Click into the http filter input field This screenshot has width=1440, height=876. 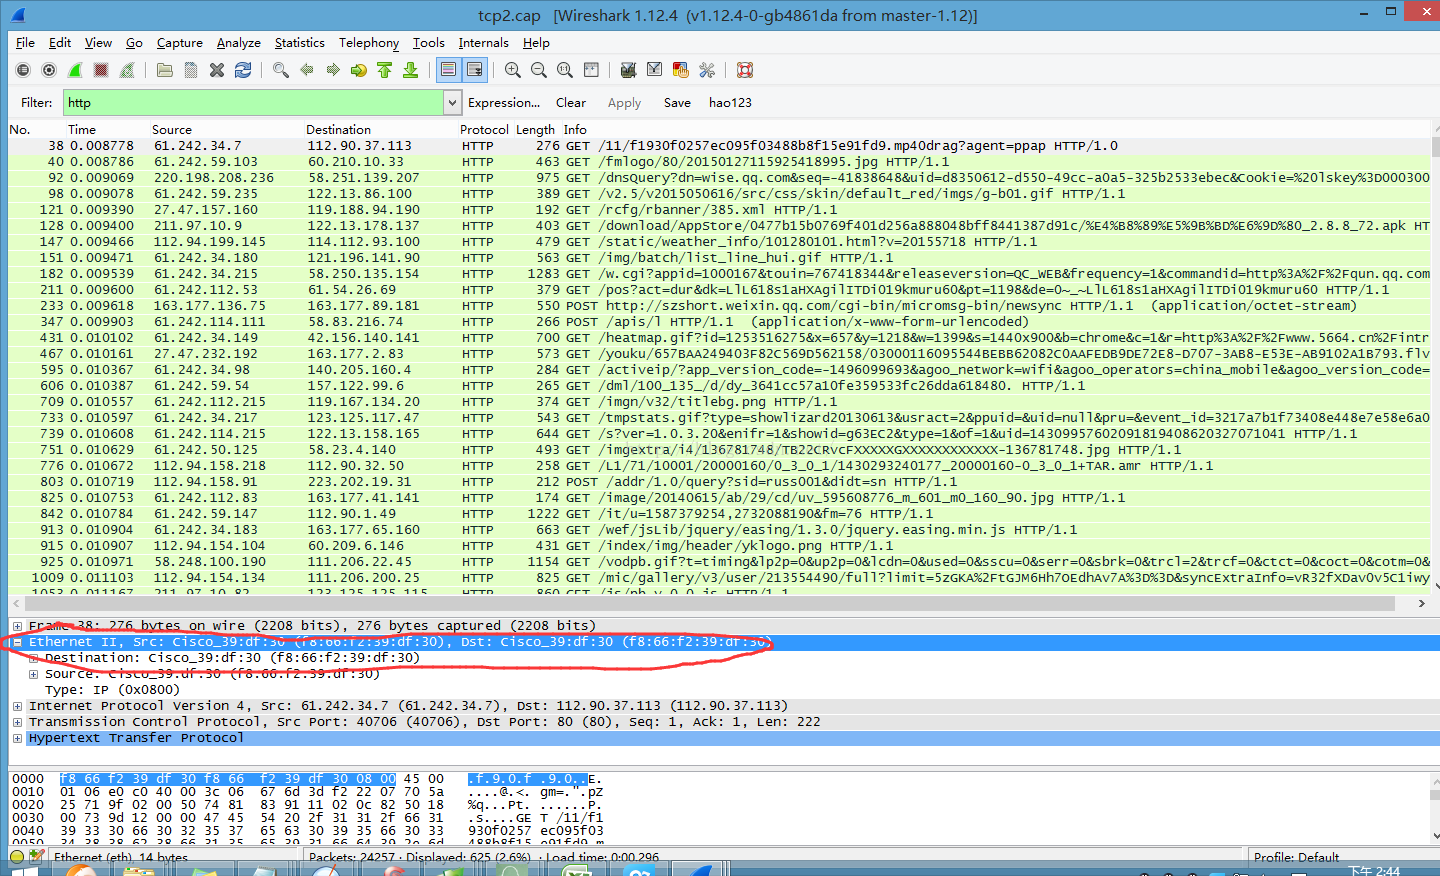coord(254,103)
